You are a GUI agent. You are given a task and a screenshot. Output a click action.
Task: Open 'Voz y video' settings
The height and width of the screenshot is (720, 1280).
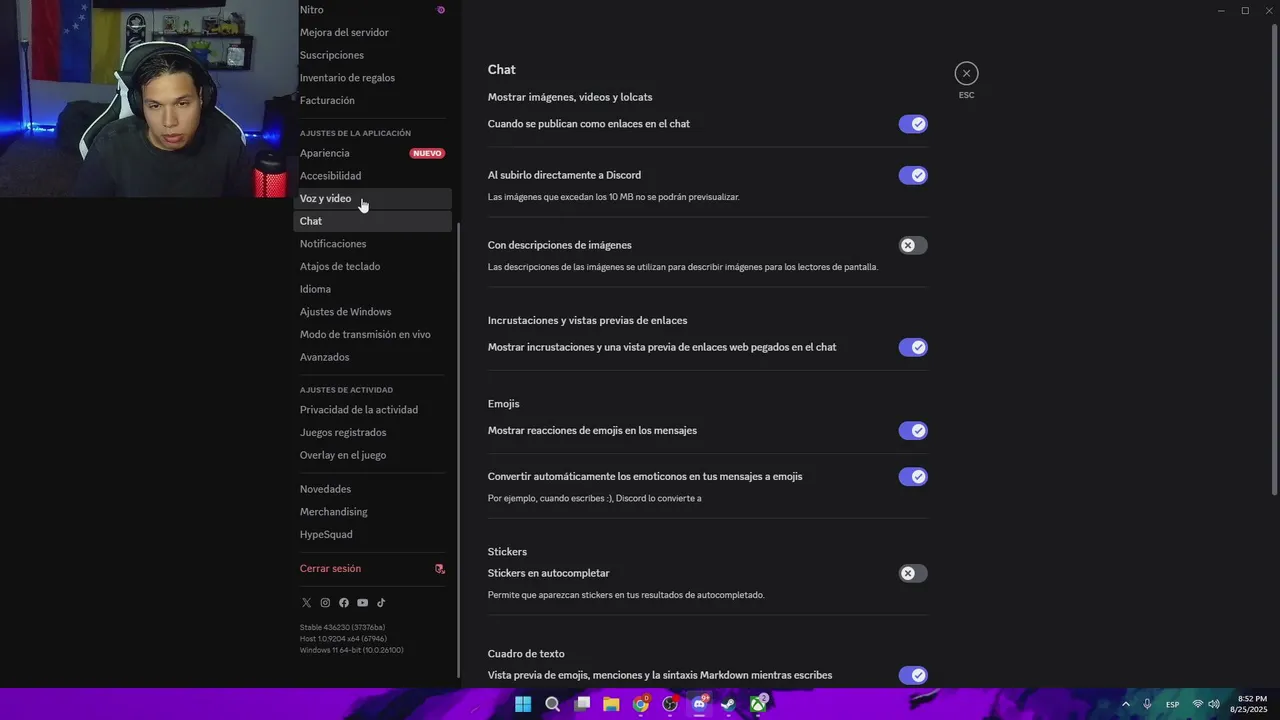click(x=373, y=198)
